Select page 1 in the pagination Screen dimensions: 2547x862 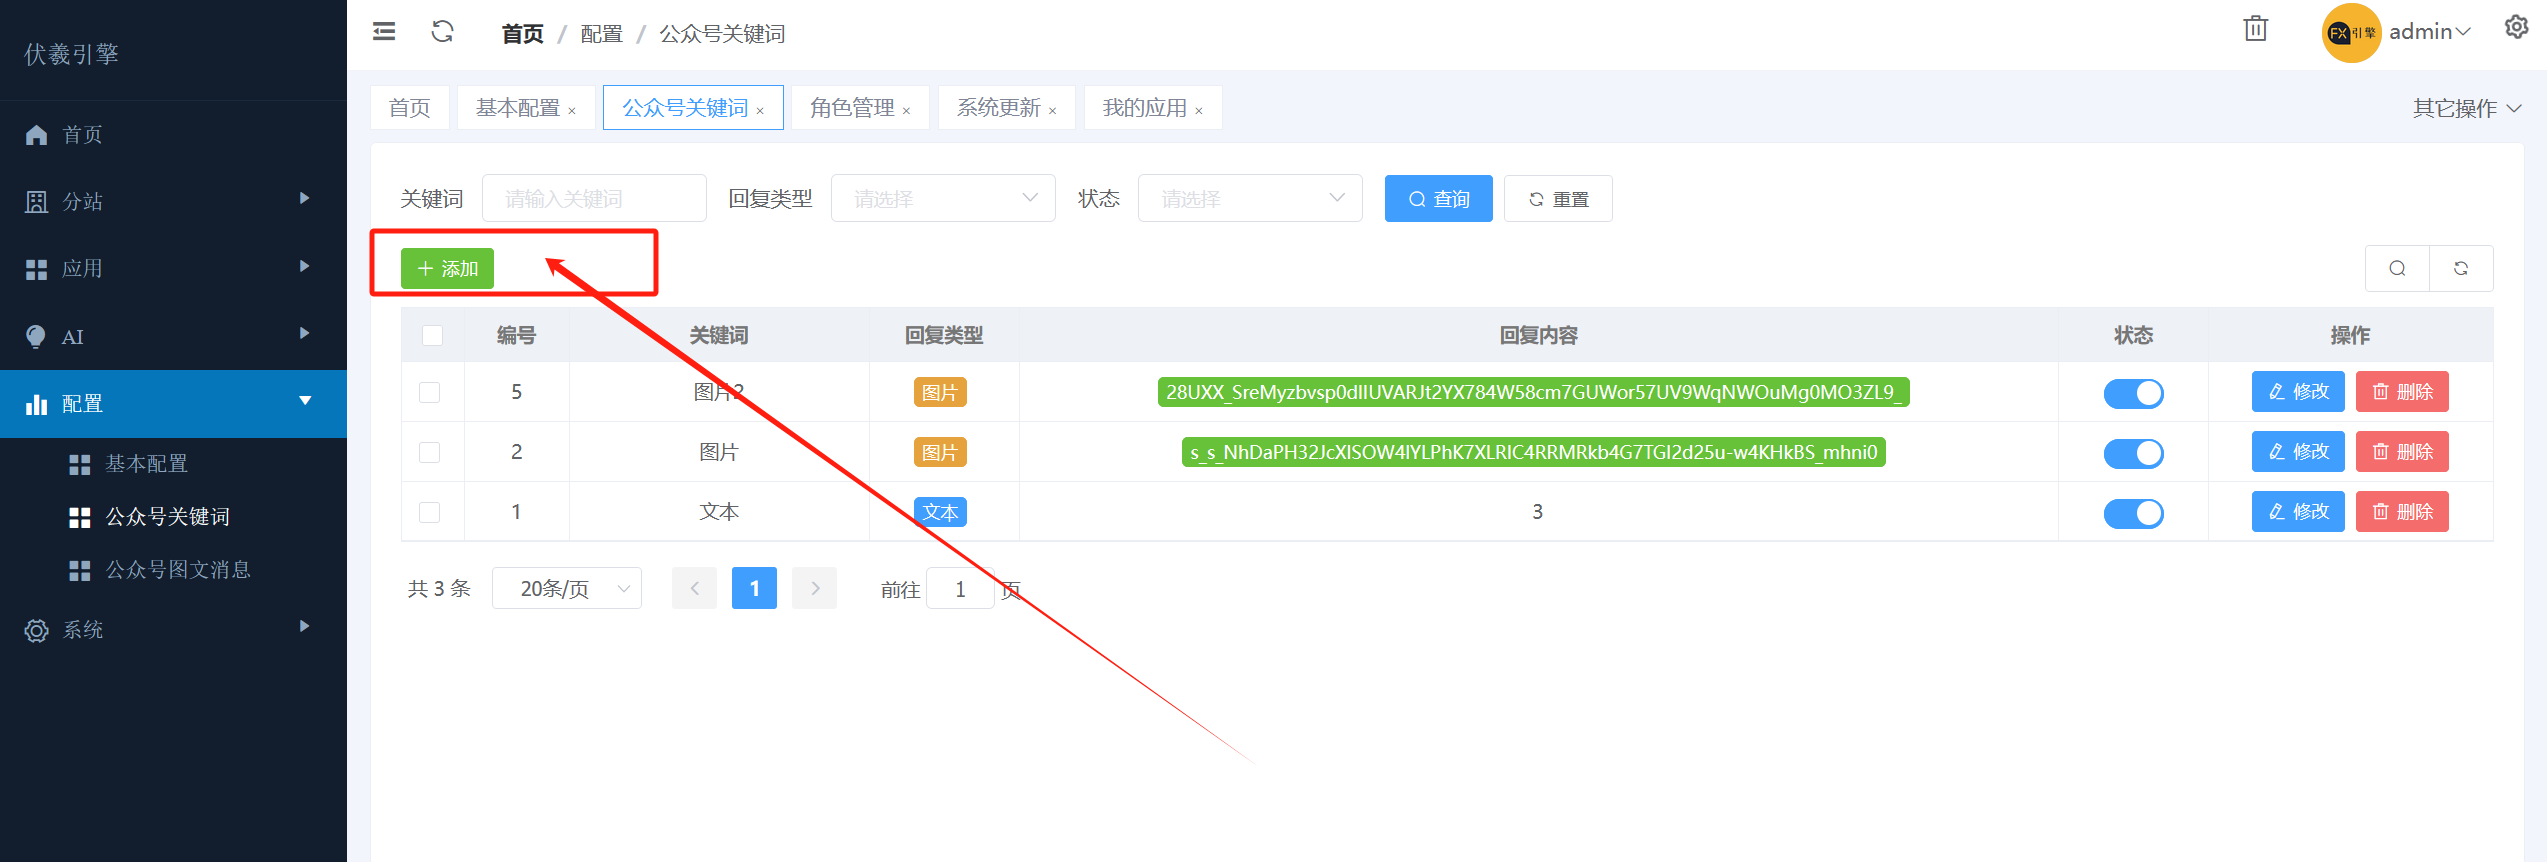click(x=754, y=588)
